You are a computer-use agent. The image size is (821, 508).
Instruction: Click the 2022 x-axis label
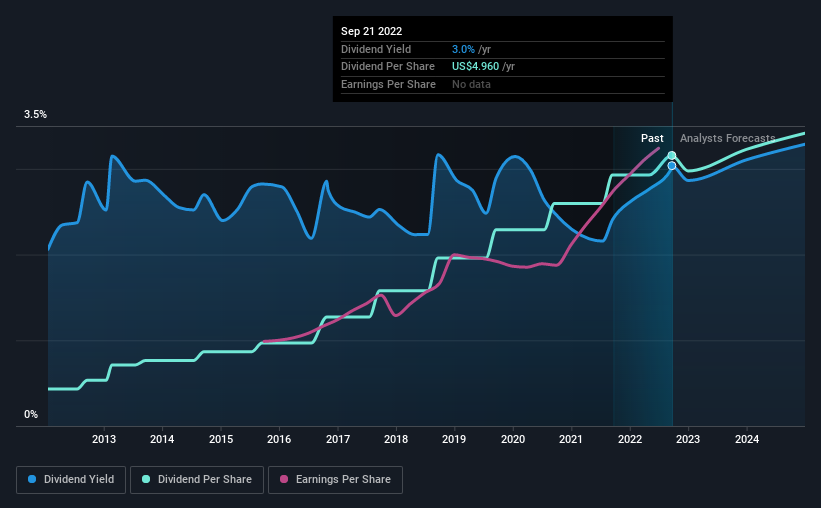[x=630, y=439]
